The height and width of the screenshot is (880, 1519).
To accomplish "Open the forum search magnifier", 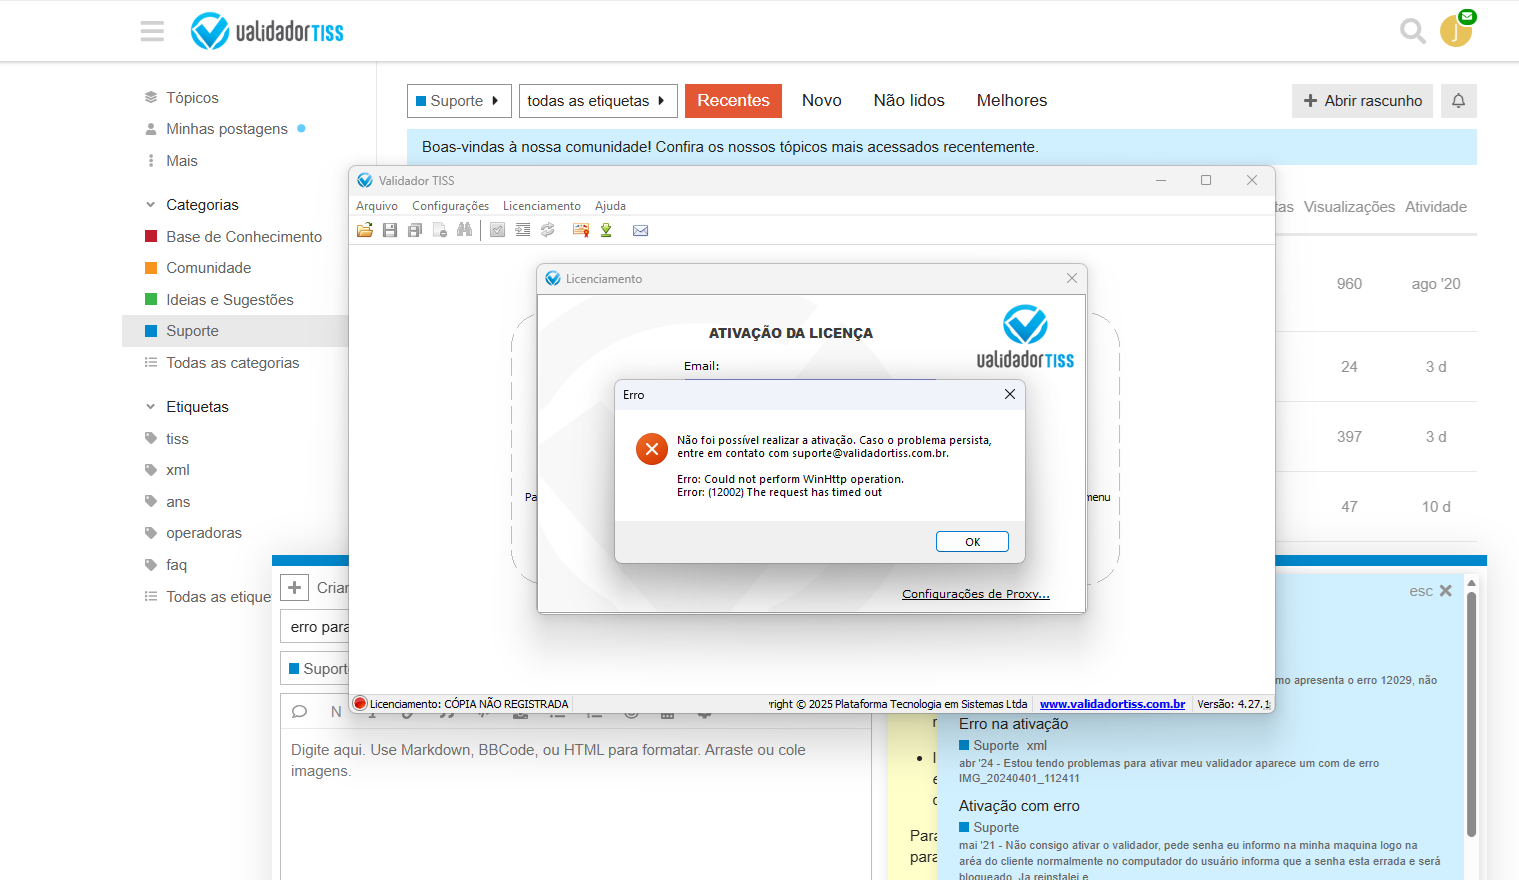I will [1412, 31].
